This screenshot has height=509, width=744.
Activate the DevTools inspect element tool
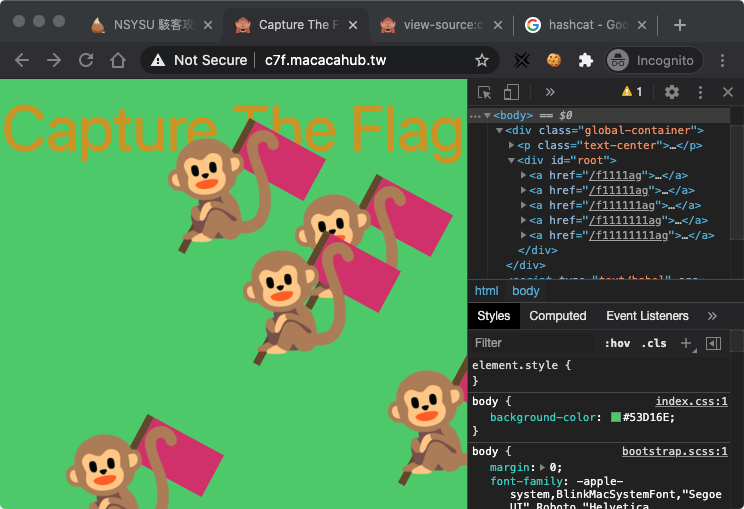(x=484, y=92)
